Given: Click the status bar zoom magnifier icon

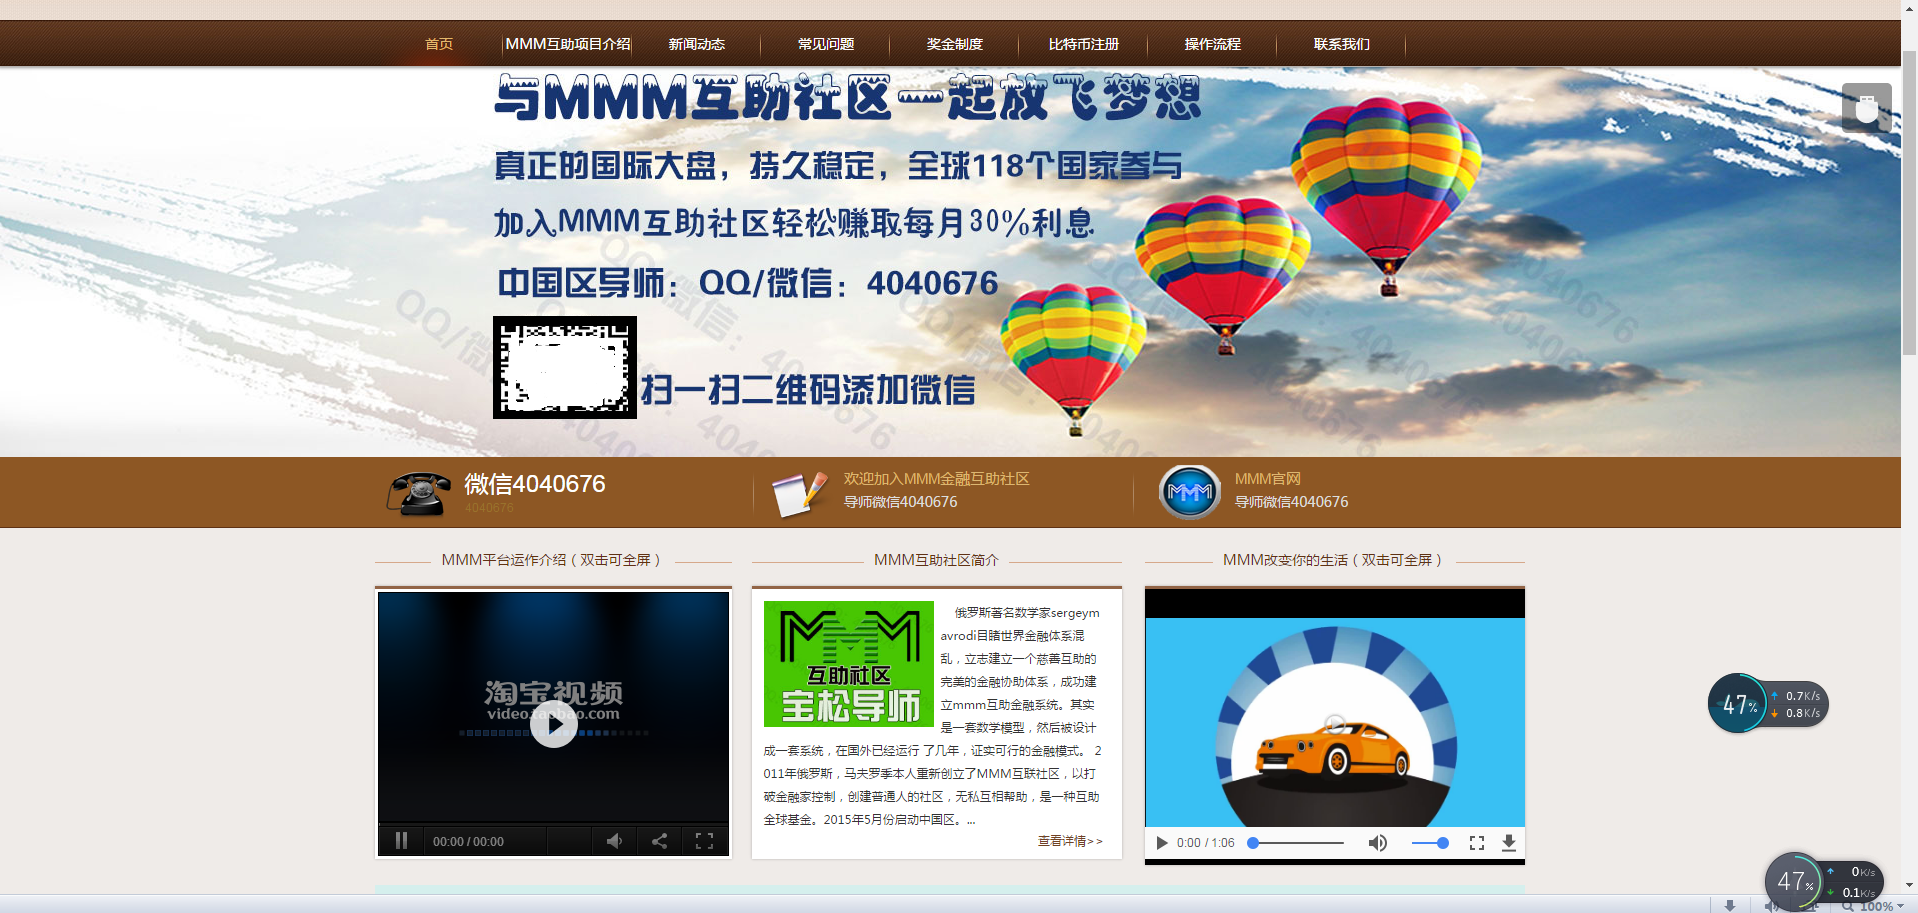Looking at the screenshot, I should point(1848,906).
